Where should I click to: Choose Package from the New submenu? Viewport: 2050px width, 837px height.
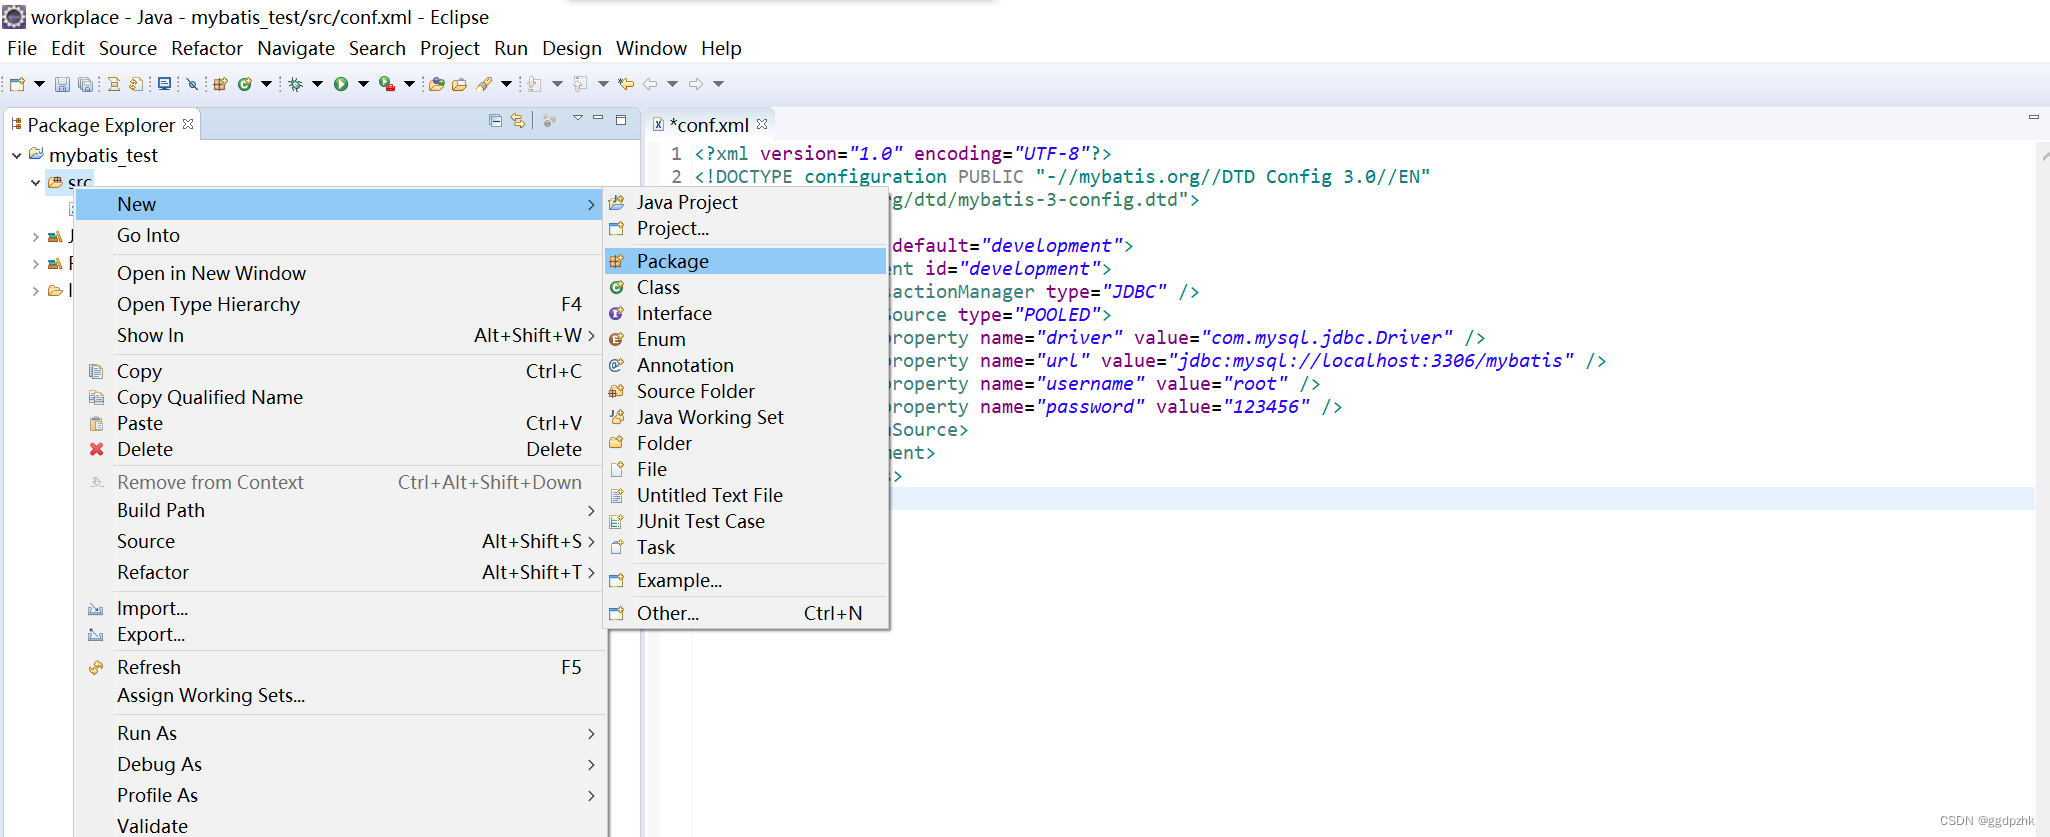point(746,261)
